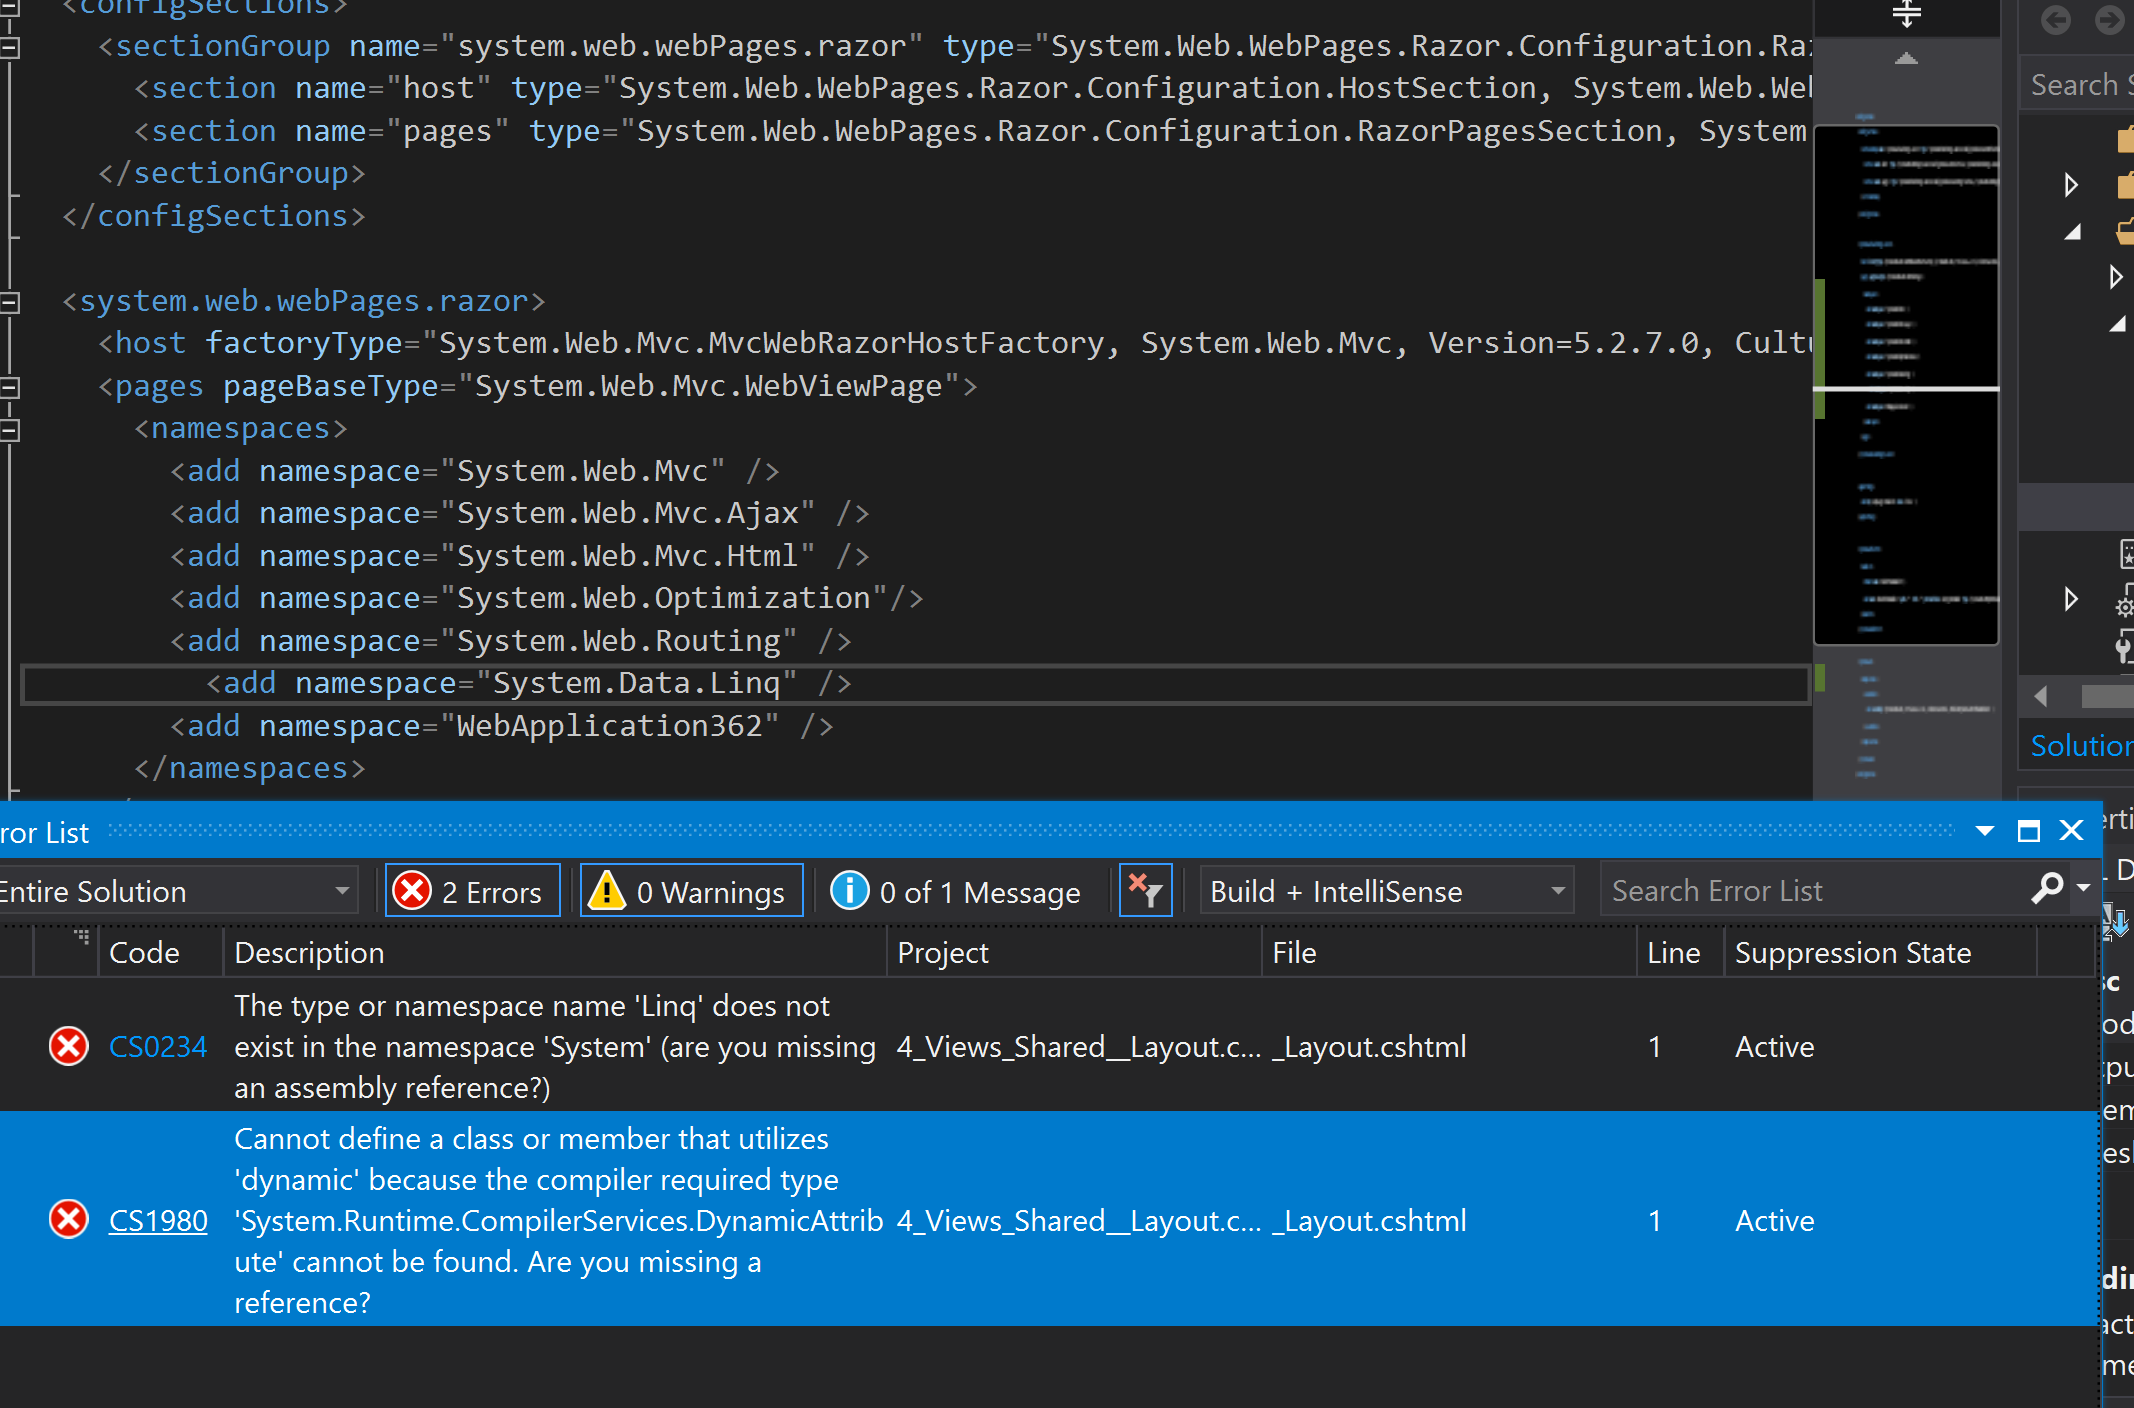Sort by the Description column header
The width and height of the screenshot is (2134, 1408).
[x=555, y=953]
